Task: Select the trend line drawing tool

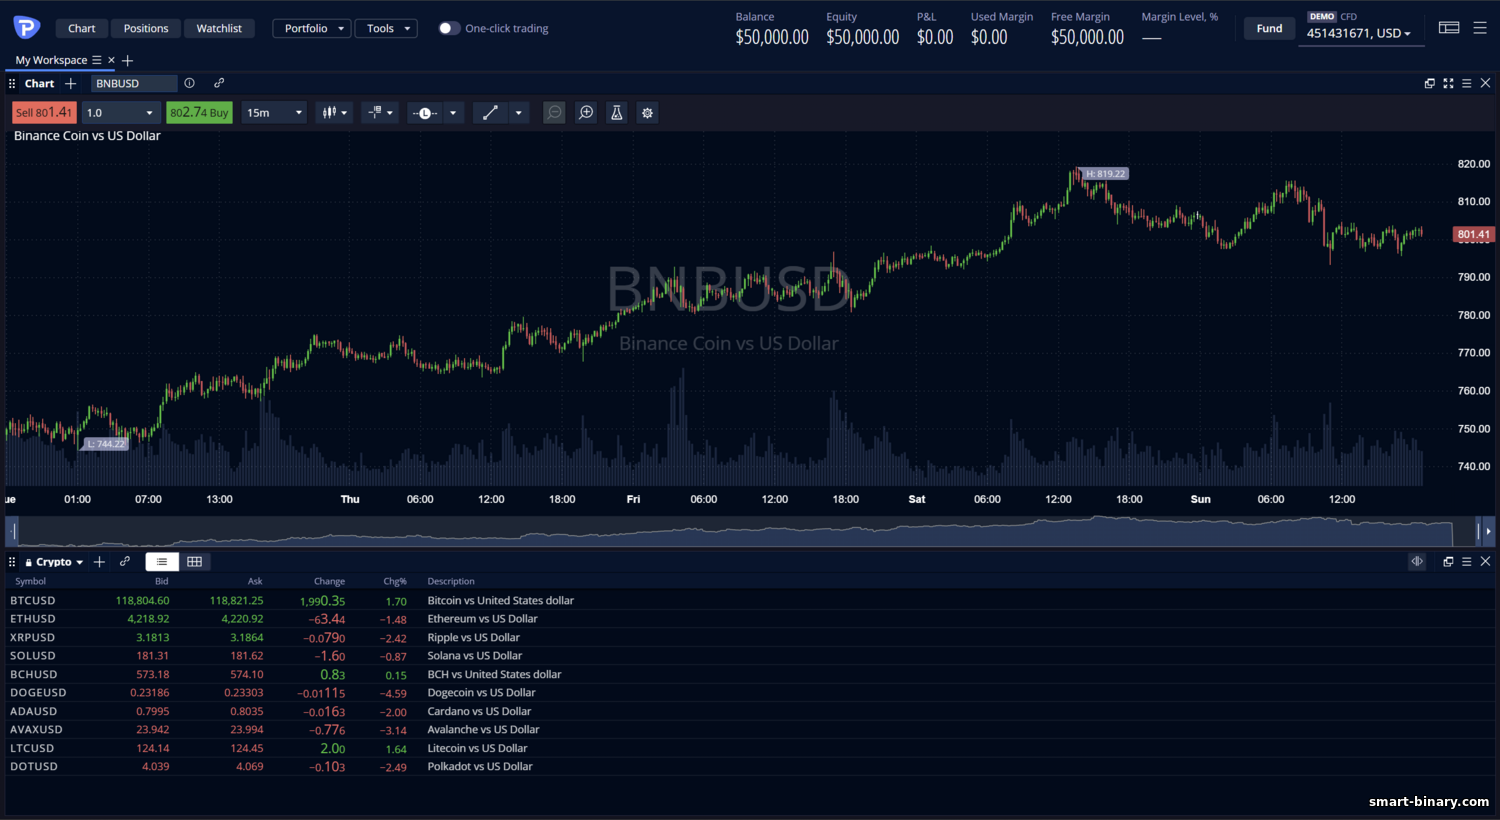Action: 490,113
